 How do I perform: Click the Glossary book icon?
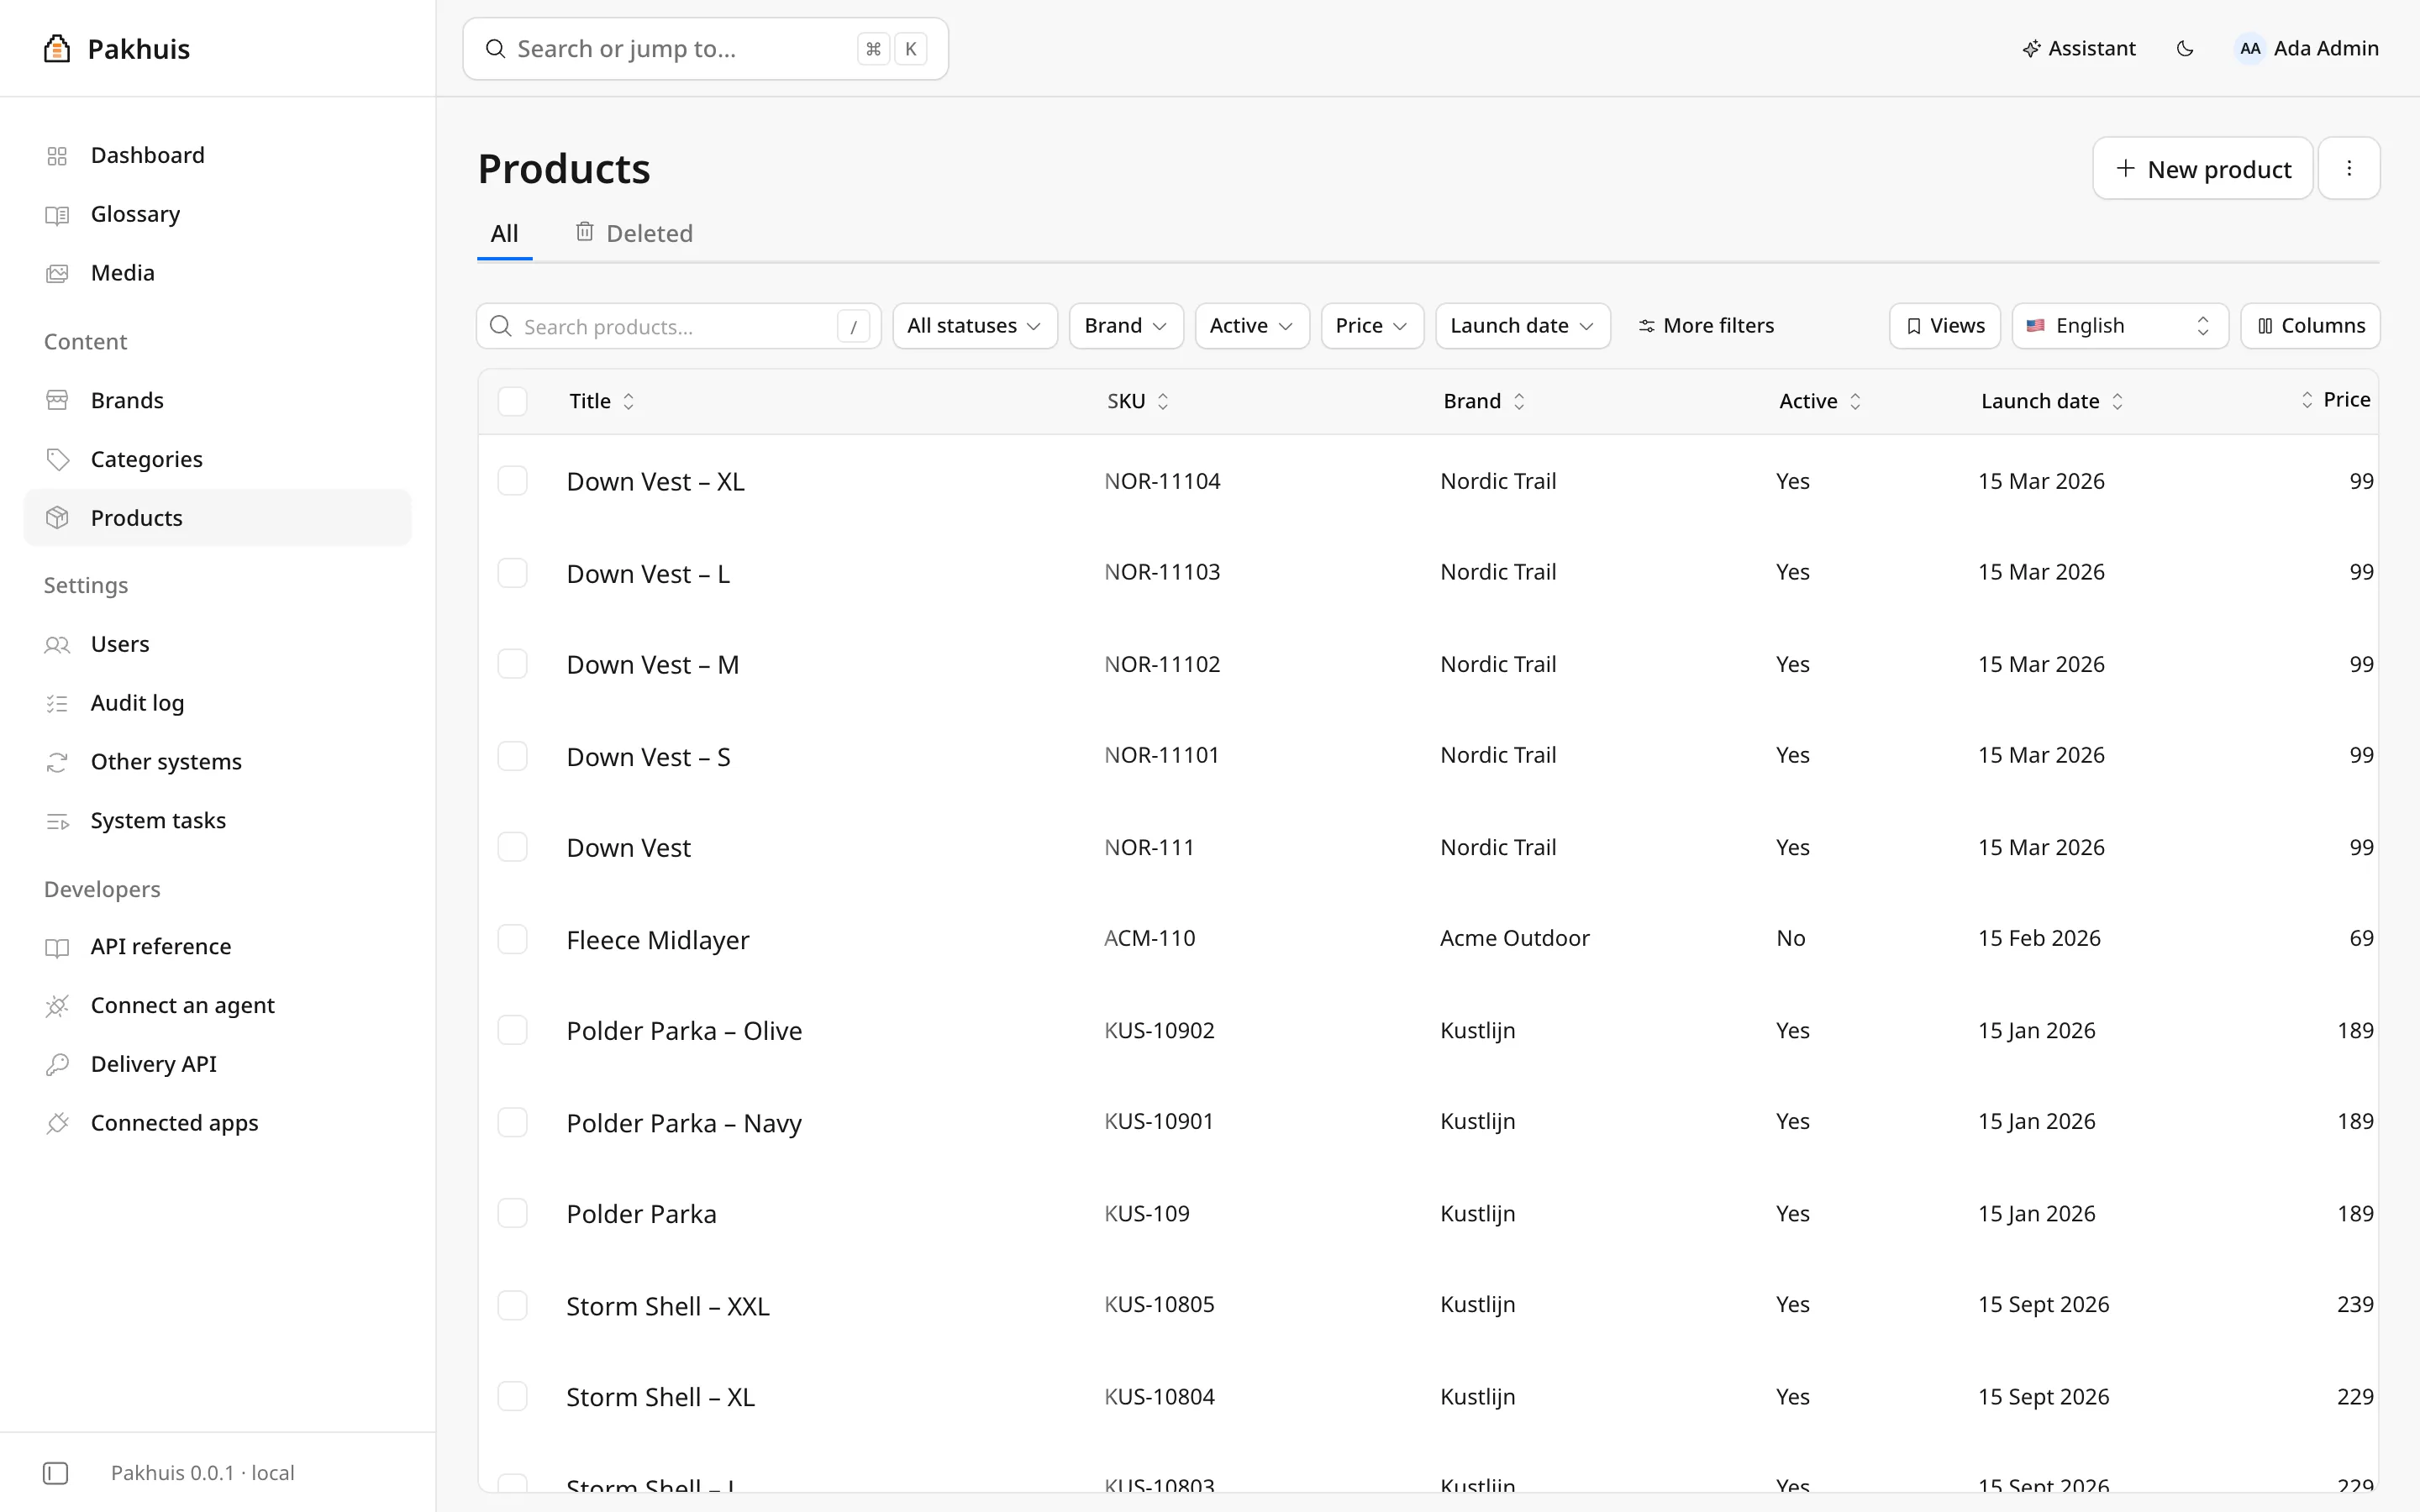click(57, 215)
